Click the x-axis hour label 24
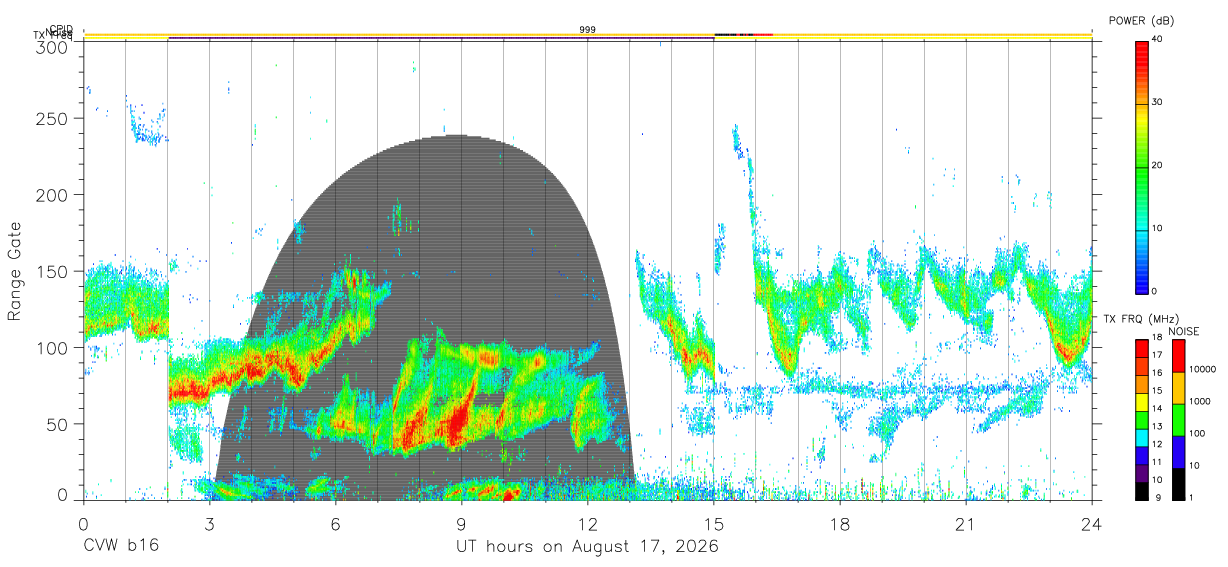Viewport: 1228px width, 567px height. 1092,524
